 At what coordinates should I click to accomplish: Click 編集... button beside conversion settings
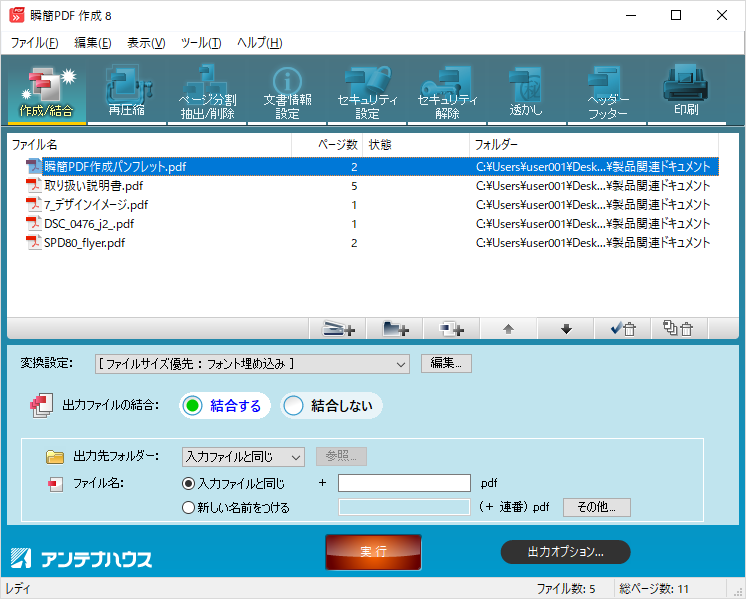tap(446, 363)
